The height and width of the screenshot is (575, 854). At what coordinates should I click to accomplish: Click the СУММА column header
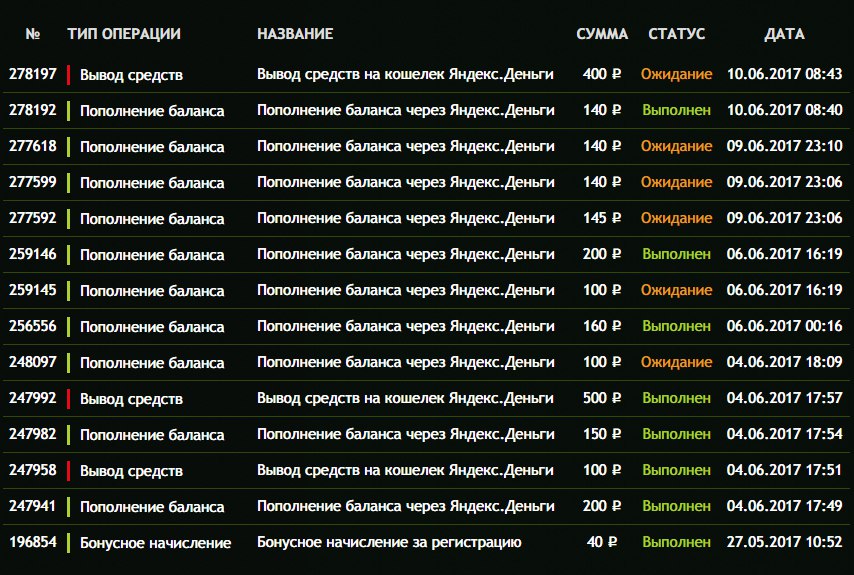click(x=602, y=34)
